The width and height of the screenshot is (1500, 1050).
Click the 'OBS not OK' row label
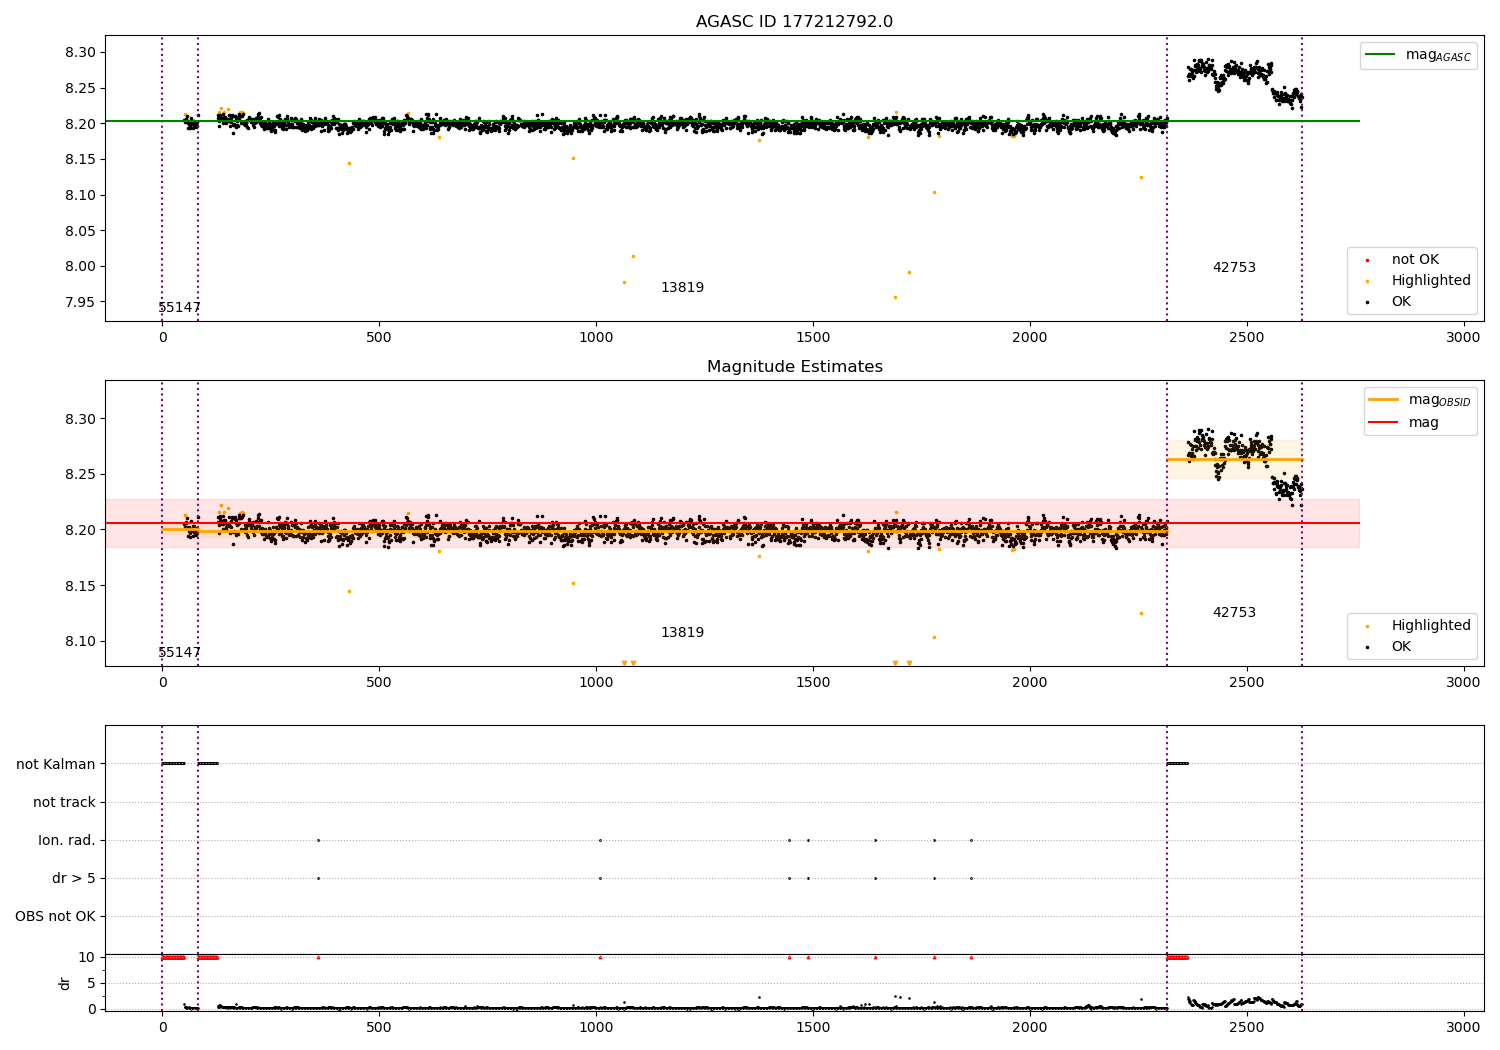tap(56, 917)
